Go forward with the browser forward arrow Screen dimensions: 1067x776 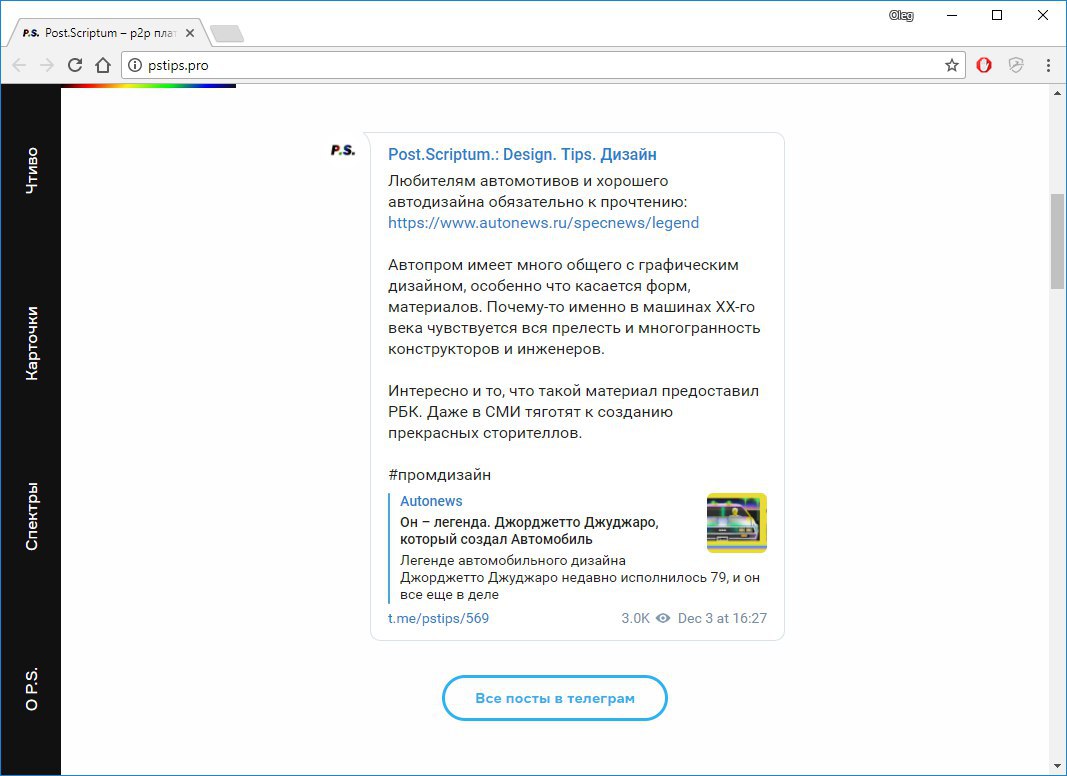click(x=47, y=65)
